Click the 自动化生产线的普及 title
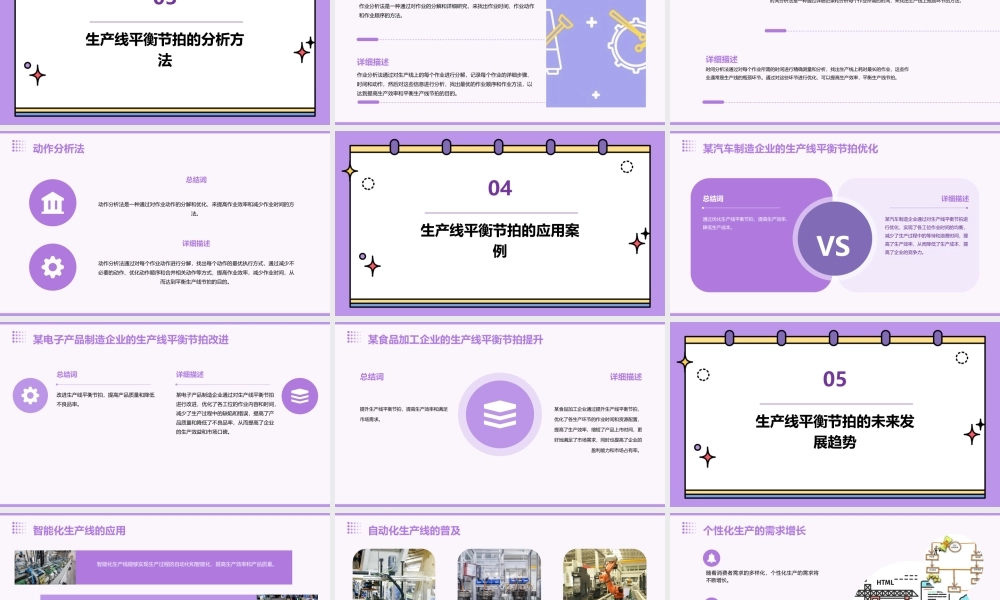The width and height of the screenshot is (1000, 600). [x=414, y=530]
